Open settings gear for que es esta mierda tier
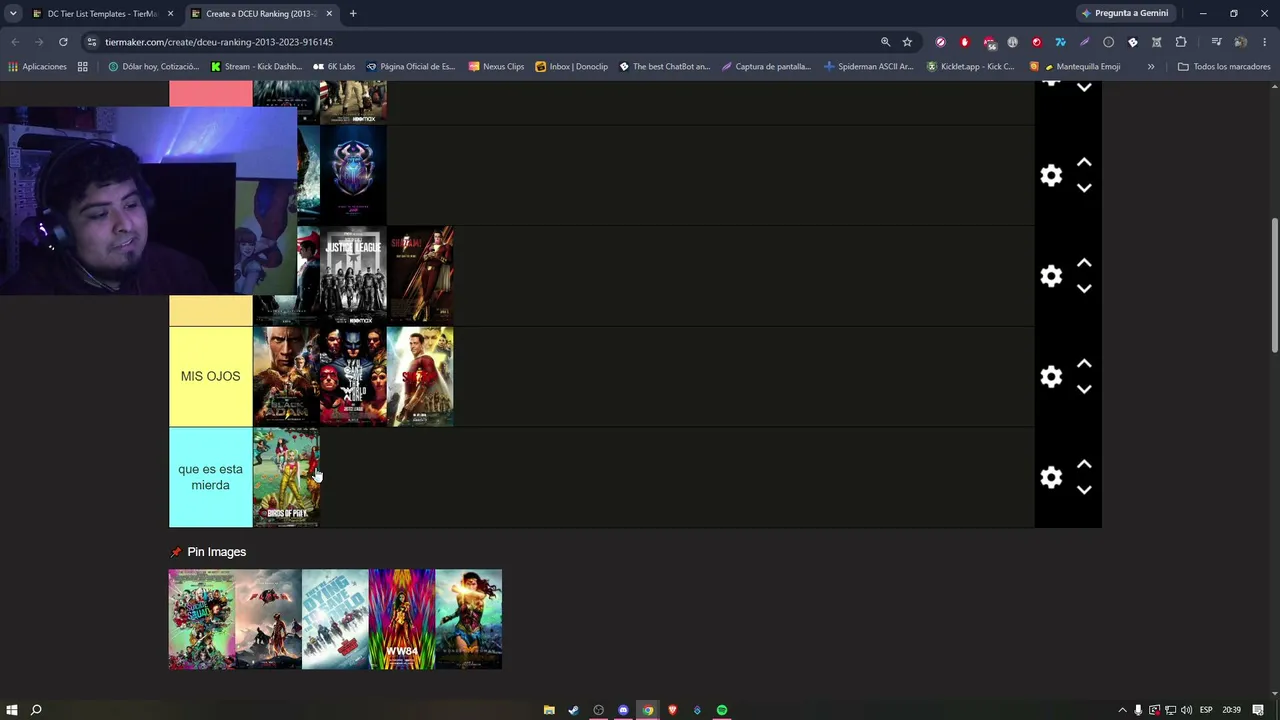The image size is (1280, 720). click(1051, 477)
